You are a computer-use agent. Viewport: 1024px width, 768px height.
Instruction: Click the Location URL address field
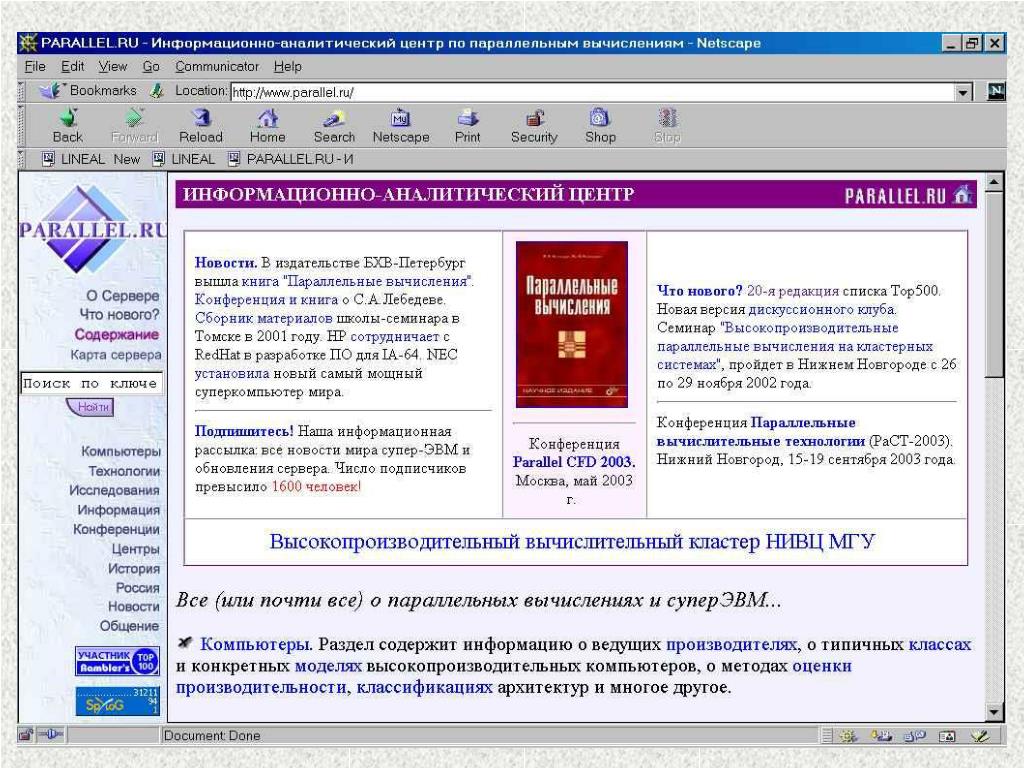[x=592, y=92]
